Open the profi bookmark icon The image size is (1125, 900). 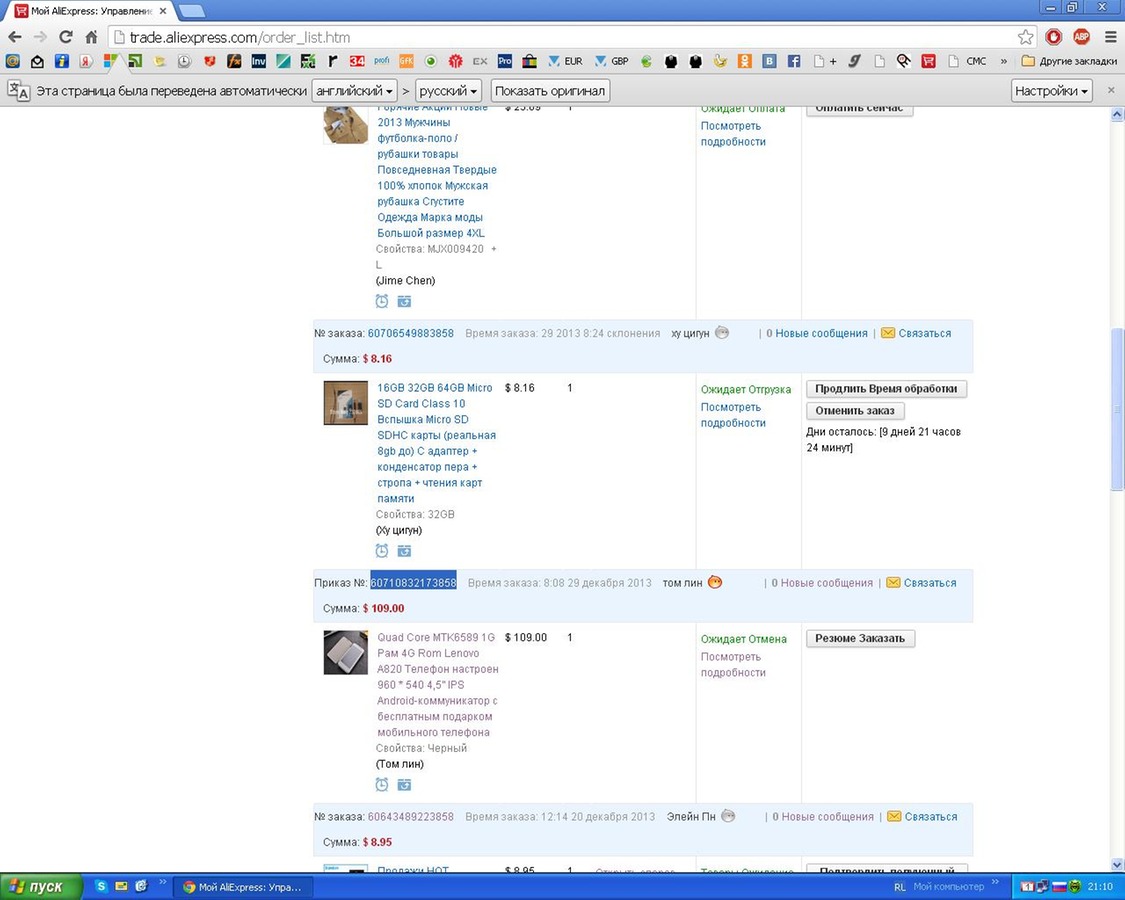point(382,62)
